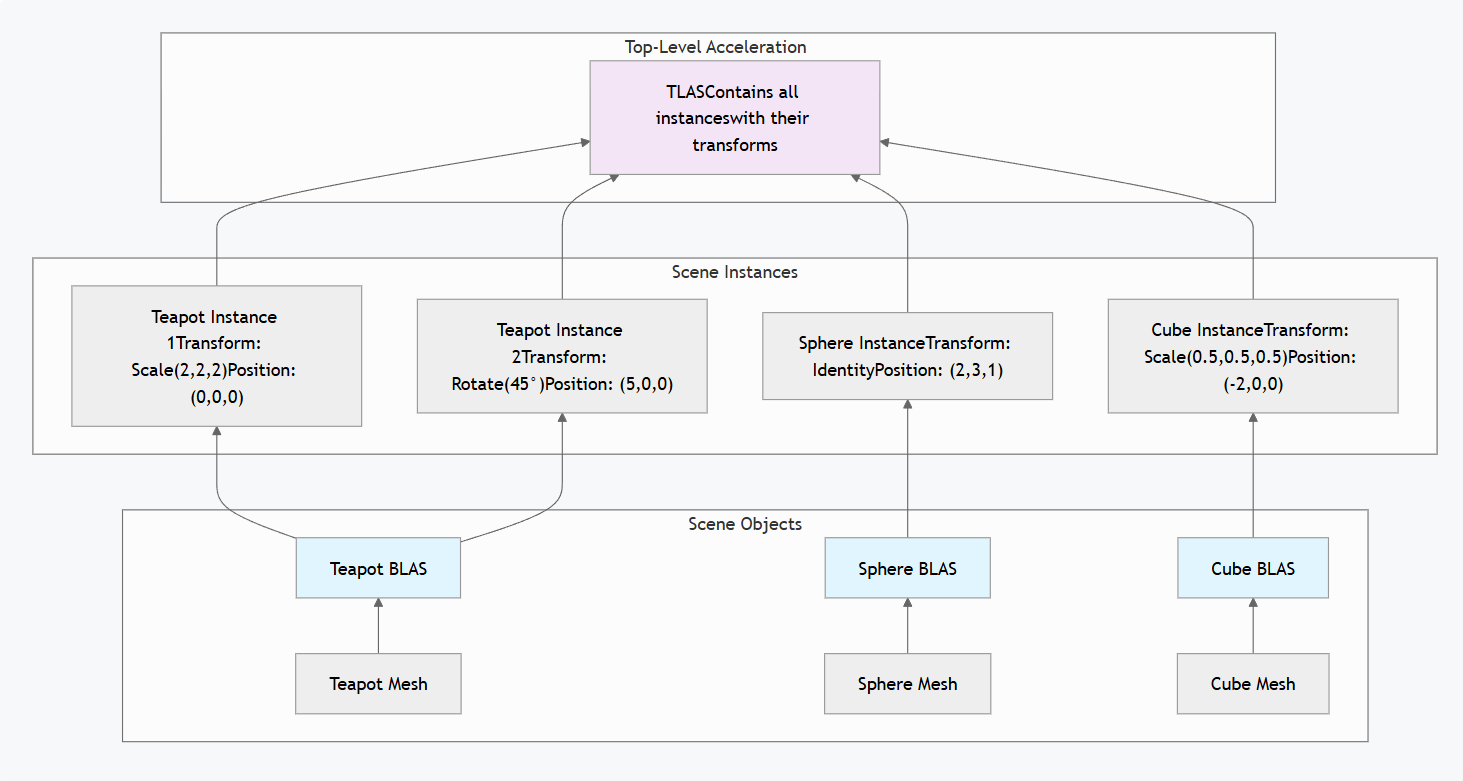Click the Cube Instance transform node
1463x781 pixels.
click(x=1252, y=356)
